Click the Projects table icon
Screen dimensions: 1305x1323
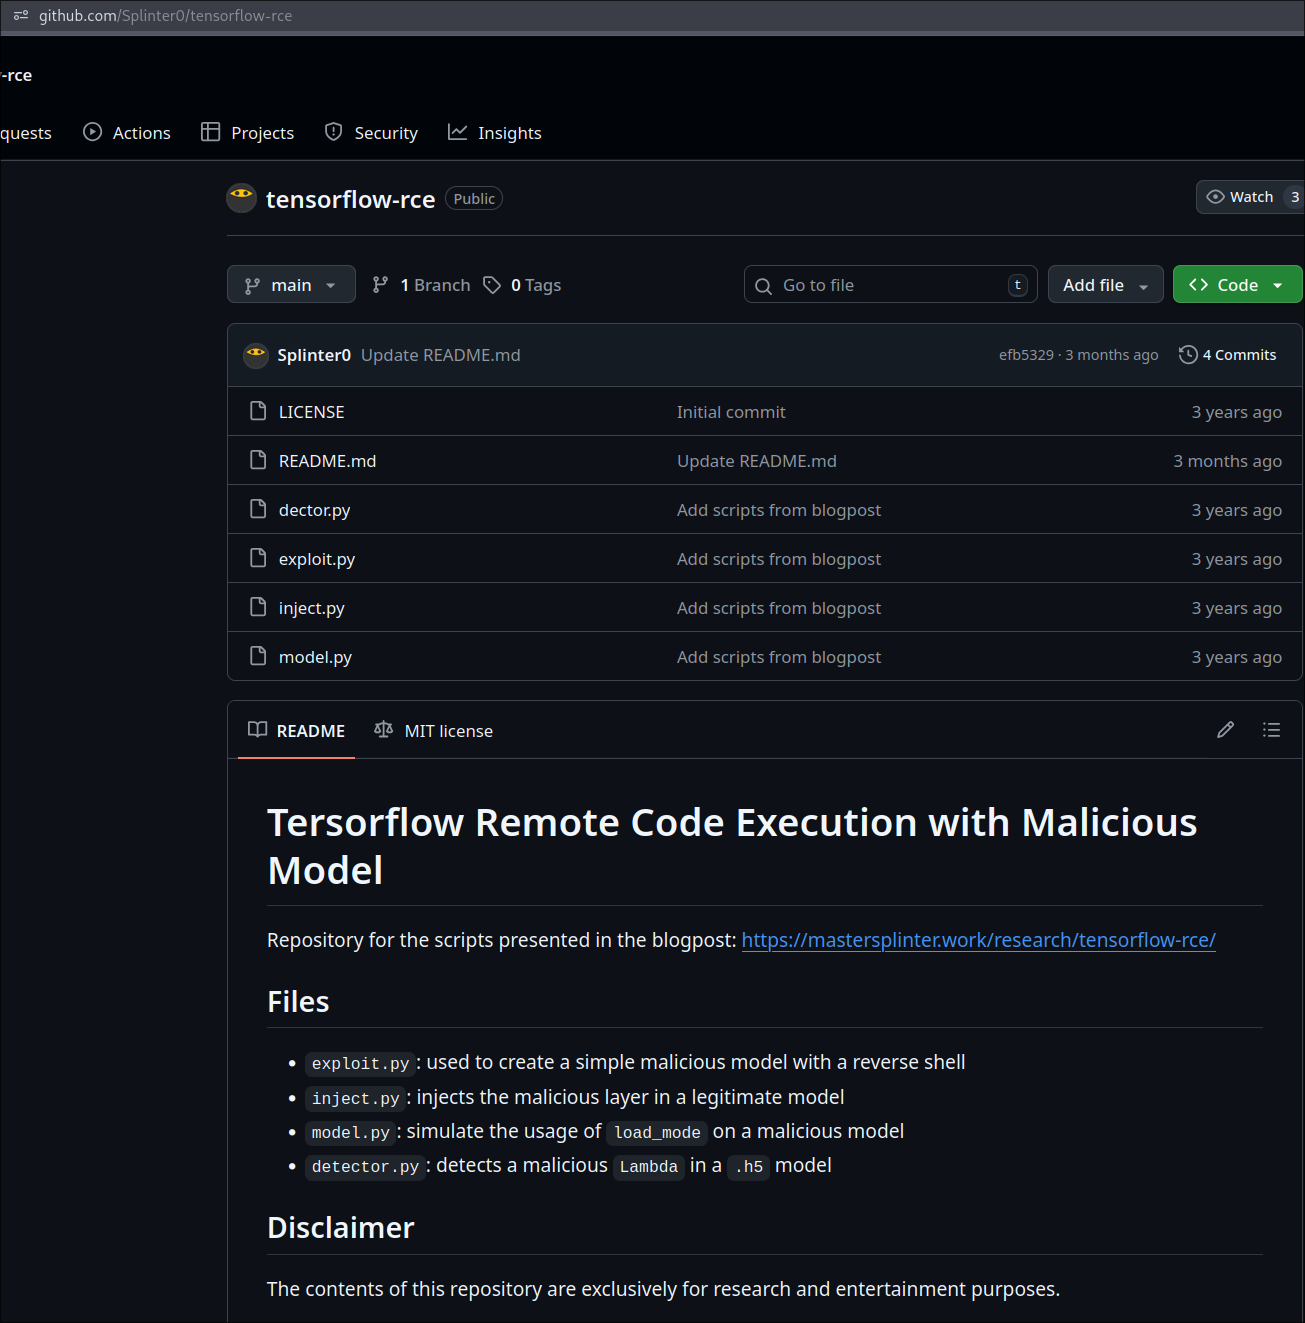[210, 132]
